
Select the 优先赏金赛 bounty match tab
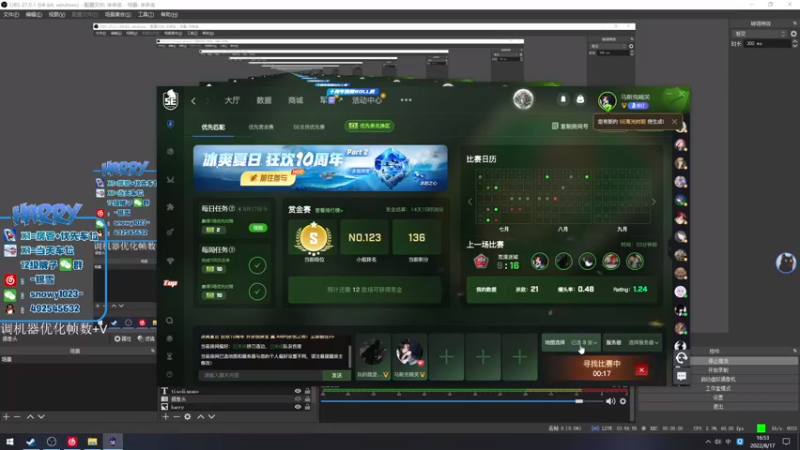pyautogui.click(x=261, y=127)
